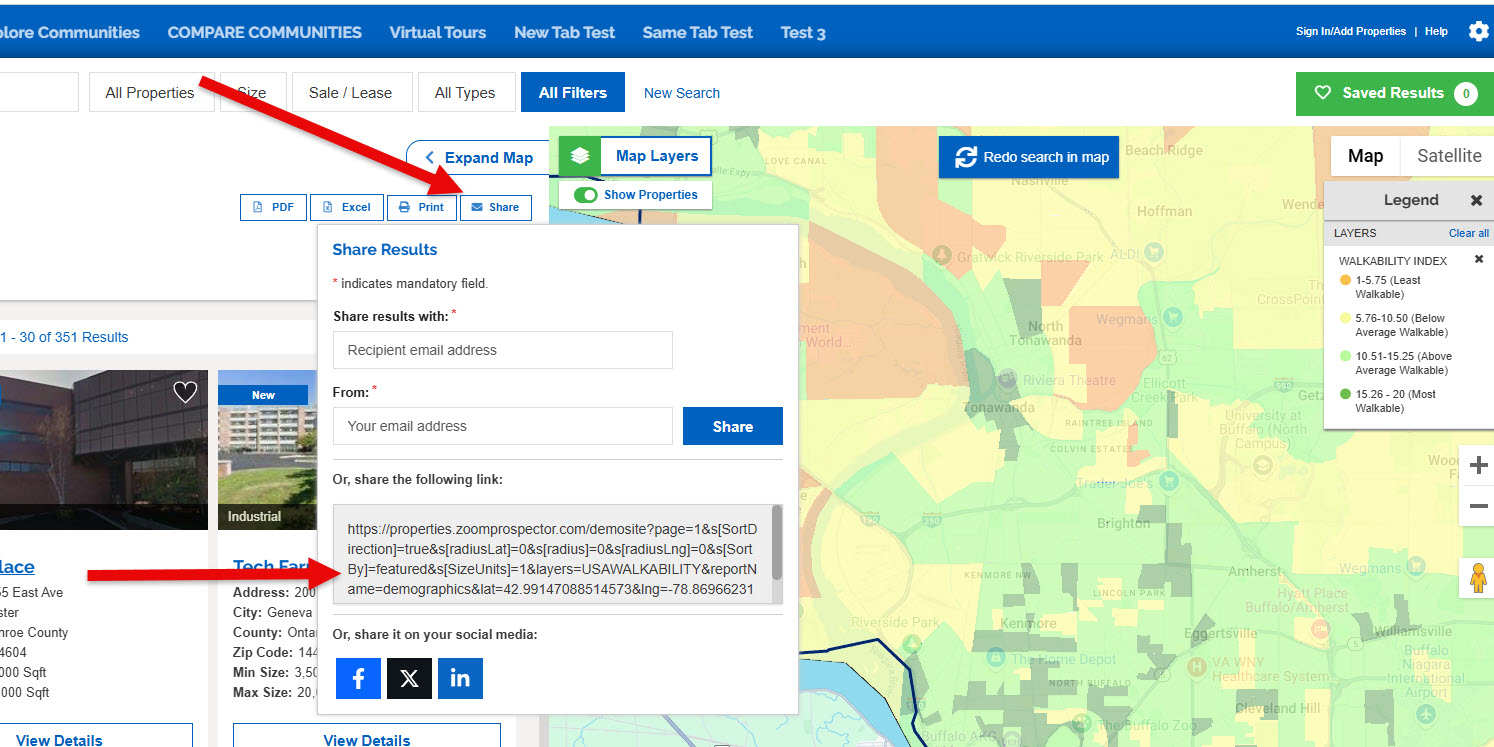The image size is (1494, 747).
Task: Open COMPARE COMMUNITIES in the navigation bar
Action: tap(264, 32)
